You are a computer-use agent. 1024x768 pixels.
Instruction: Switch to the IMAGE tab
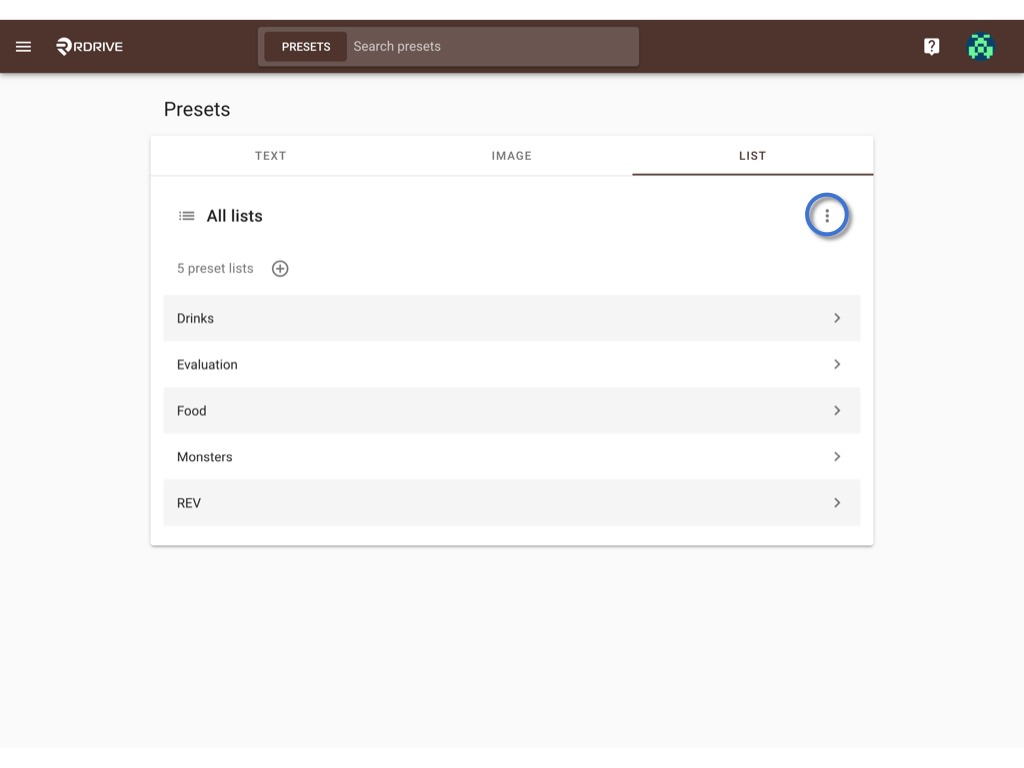pos(511,155)
